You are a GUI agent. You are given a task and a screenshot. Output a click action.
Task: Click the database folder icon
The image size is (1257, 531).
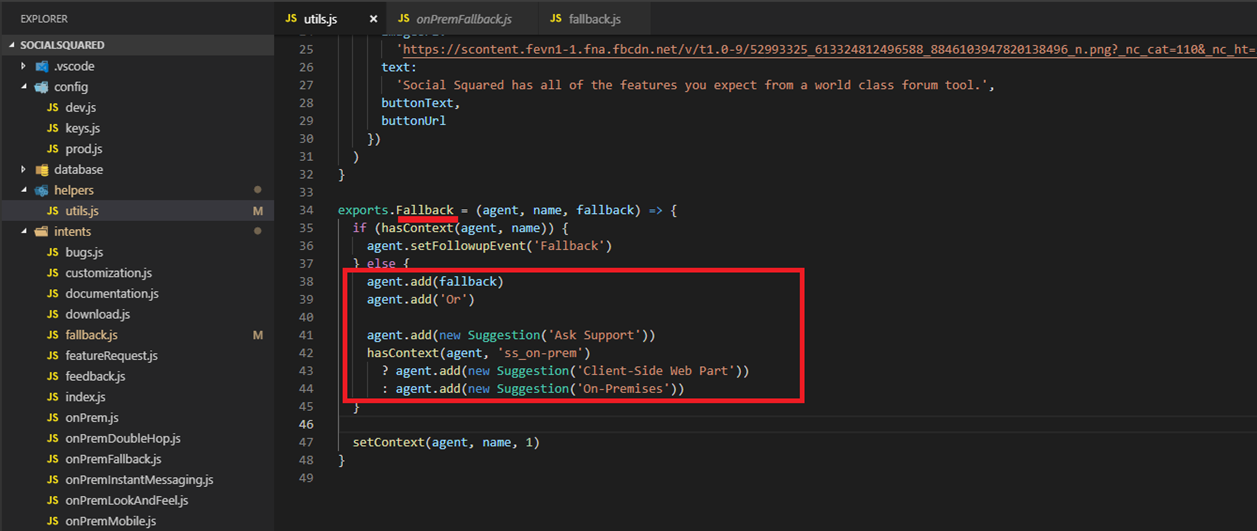[x=42, y=170]
